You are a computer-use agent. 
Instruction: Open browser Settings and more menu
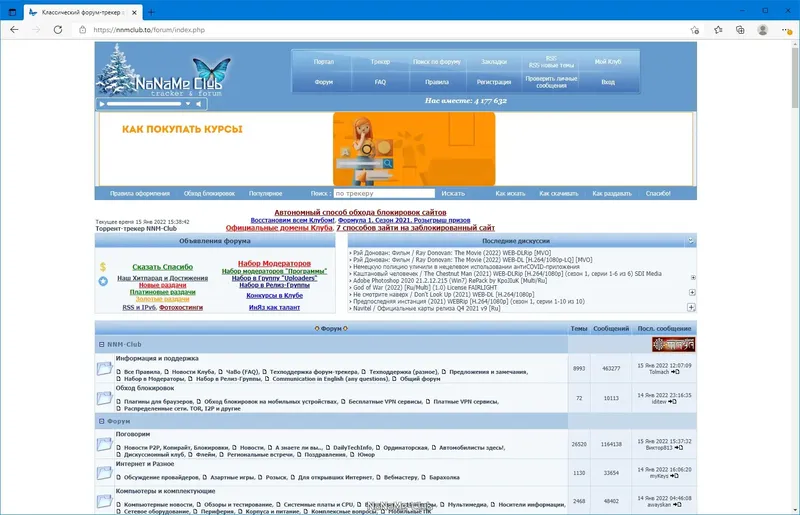[x=786, y=30]
